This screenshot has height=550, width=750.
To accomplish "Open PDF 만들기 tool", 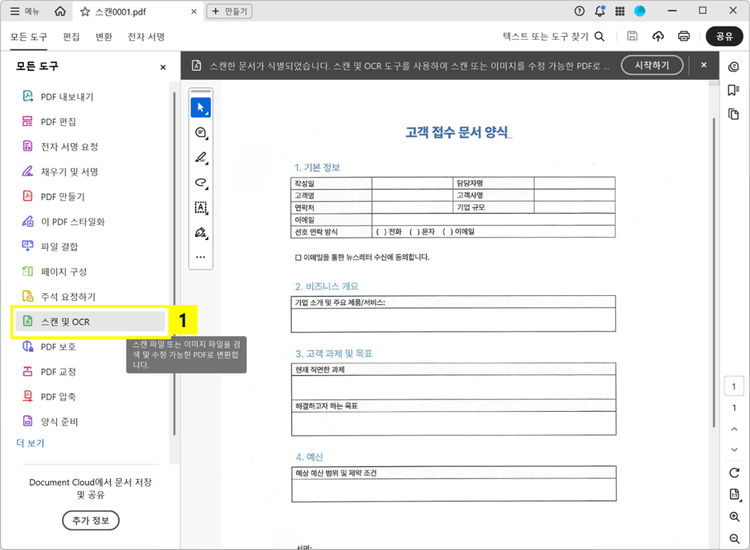I will pyautogui.click(x=90, y=197).
